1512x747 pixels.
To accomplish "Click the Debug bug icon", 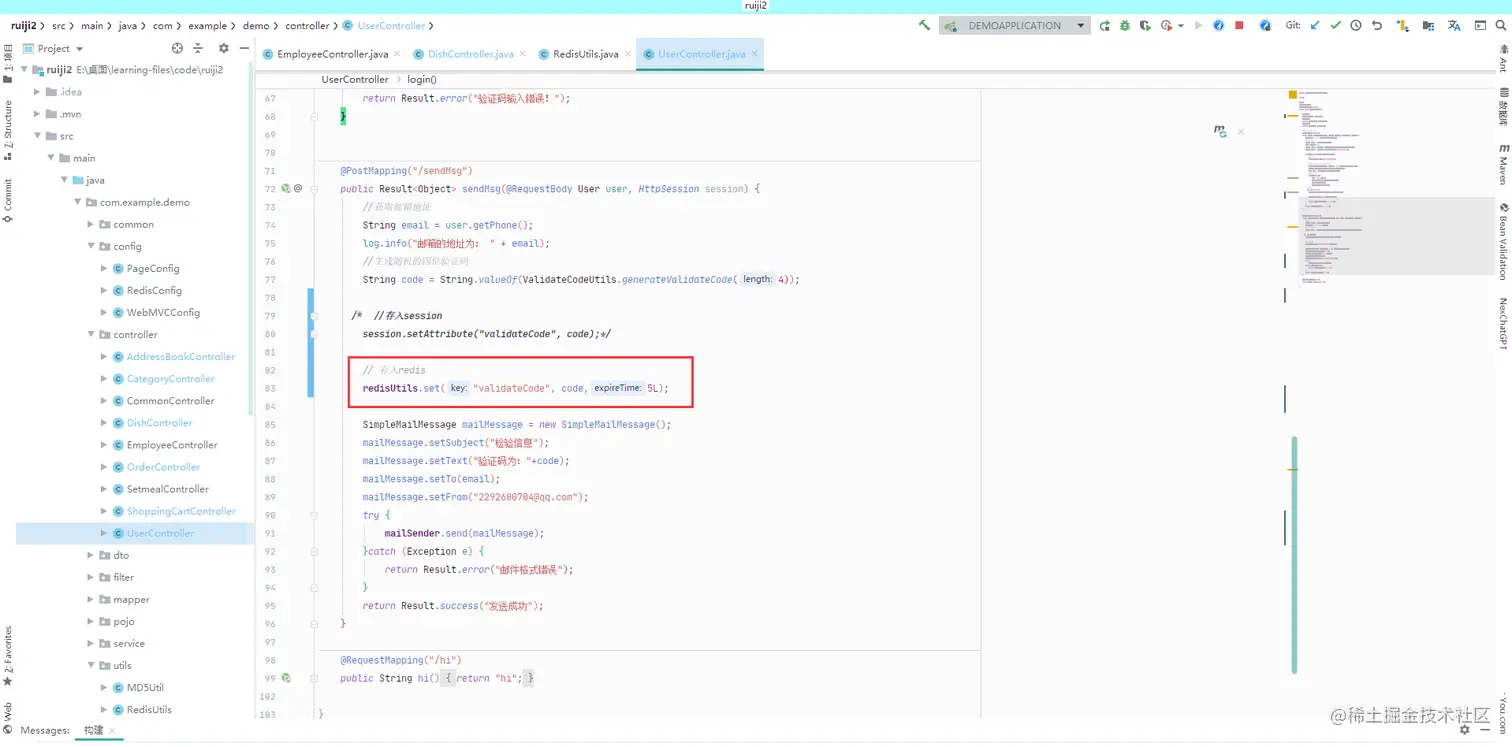I will 1125,25.
